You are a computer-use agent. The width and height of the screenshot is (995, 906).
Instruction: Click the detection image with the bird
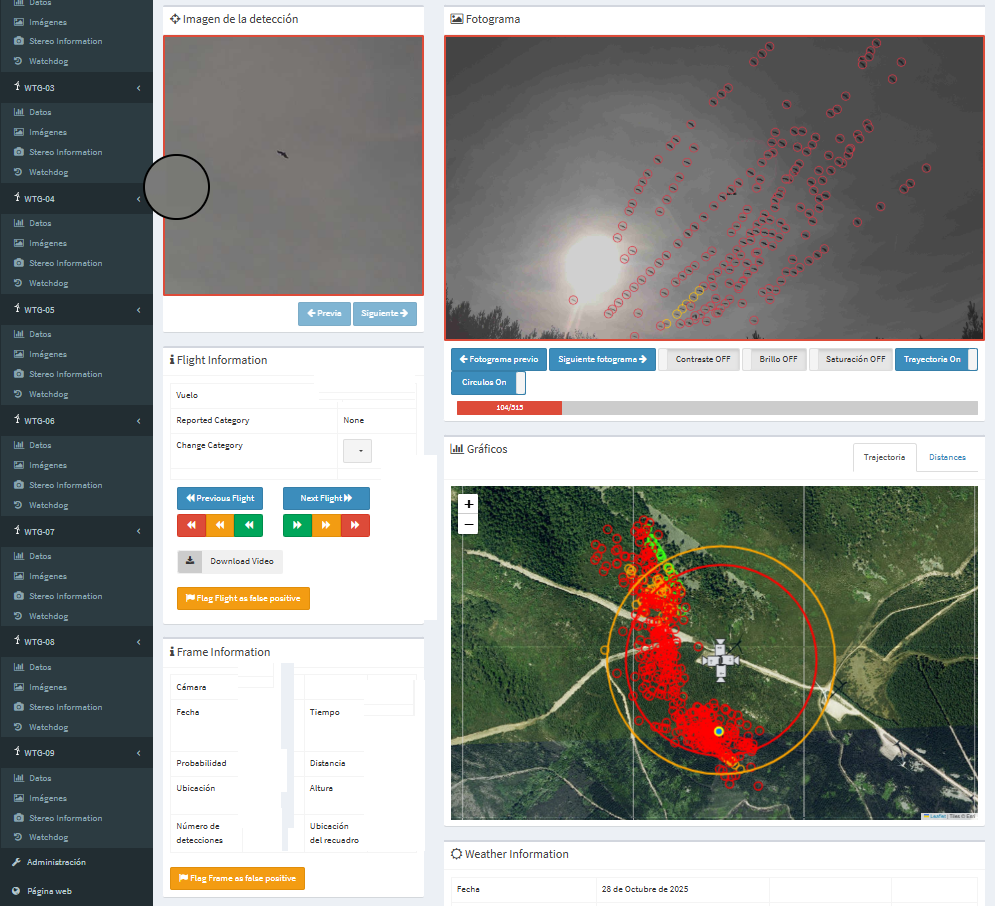coord(293,166)
